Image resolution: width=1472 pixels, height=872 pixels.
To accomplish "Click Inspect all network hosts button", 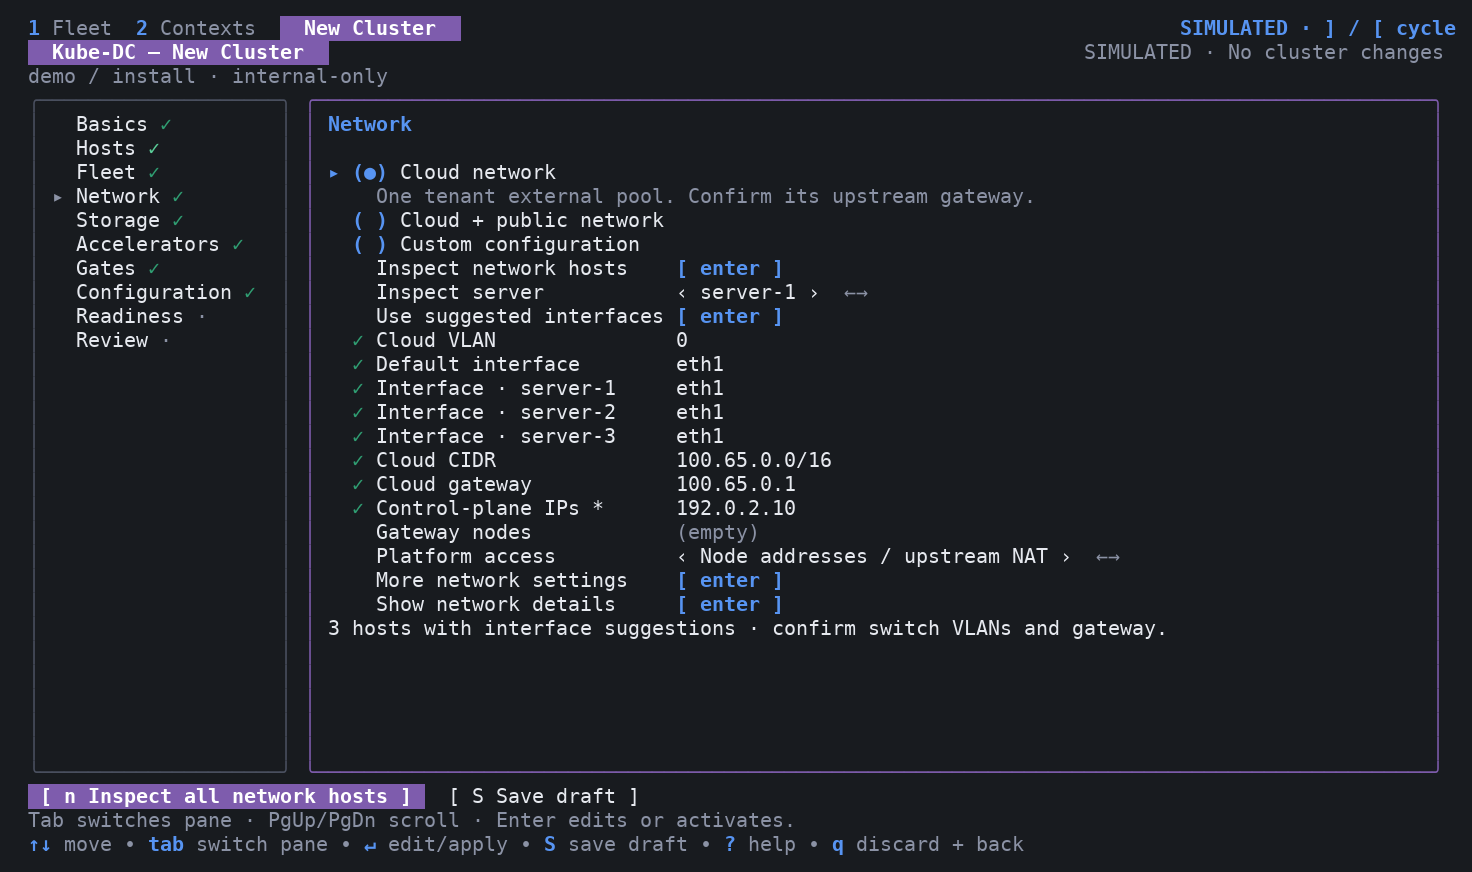I will (226, 796).
